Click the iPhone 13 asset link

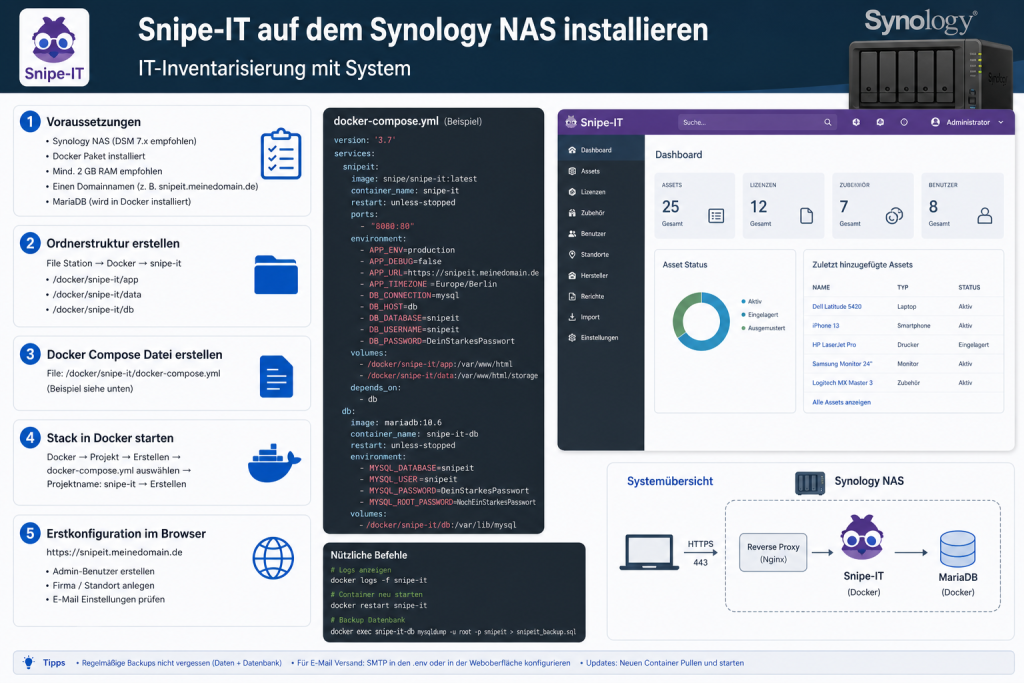825,325
